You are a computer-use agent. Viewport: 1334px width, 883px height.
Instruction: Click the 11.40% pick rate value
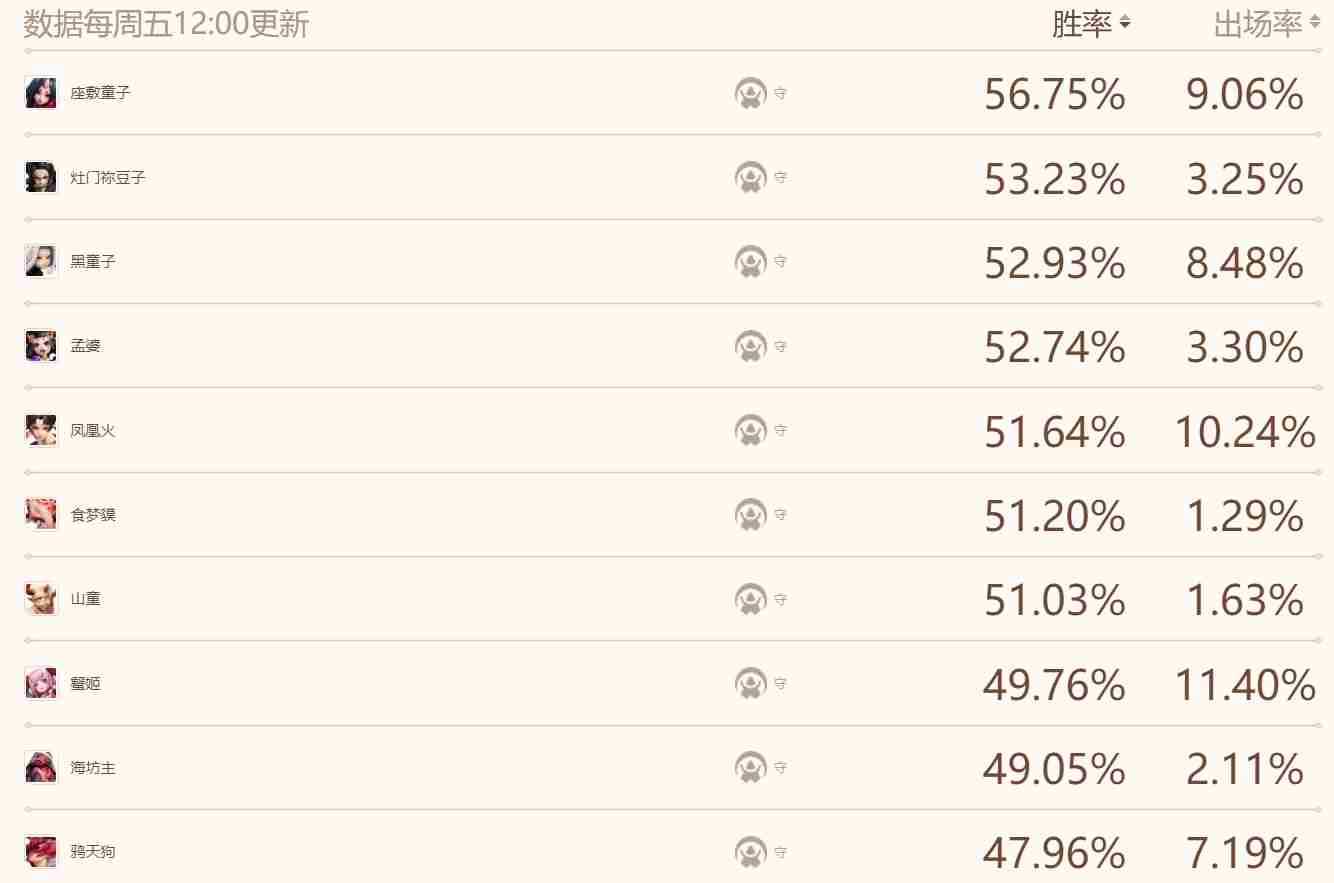coord(1244,686)
